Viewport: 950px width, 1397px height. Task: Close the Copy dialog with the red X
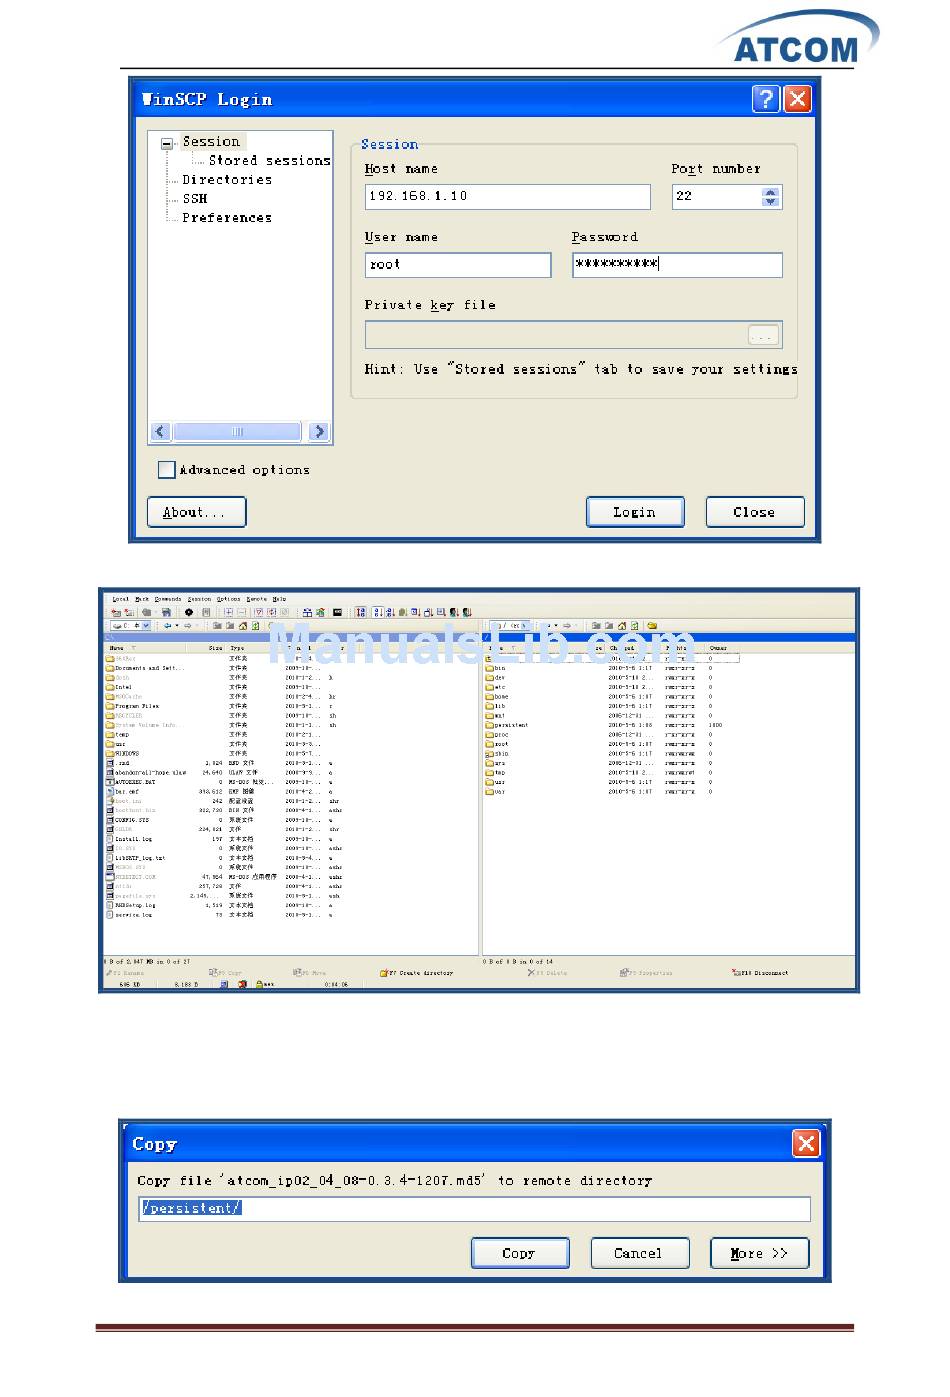click(x=806, y=1143)
